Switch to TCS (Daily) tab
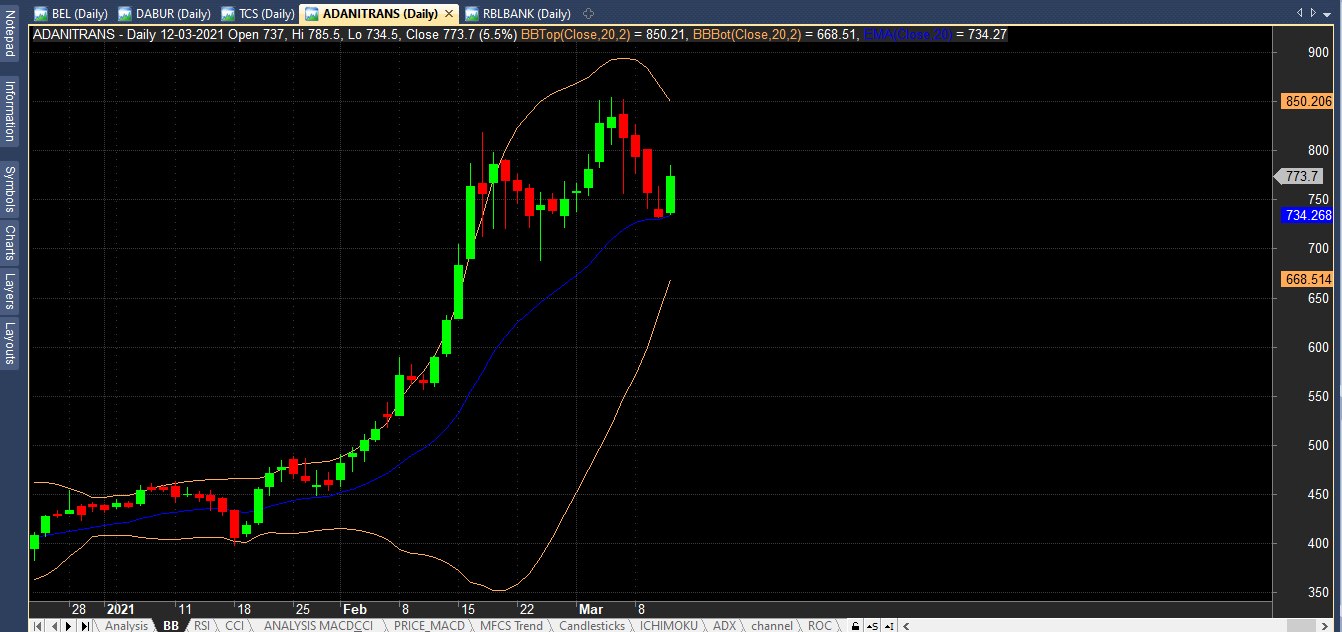 257,14
